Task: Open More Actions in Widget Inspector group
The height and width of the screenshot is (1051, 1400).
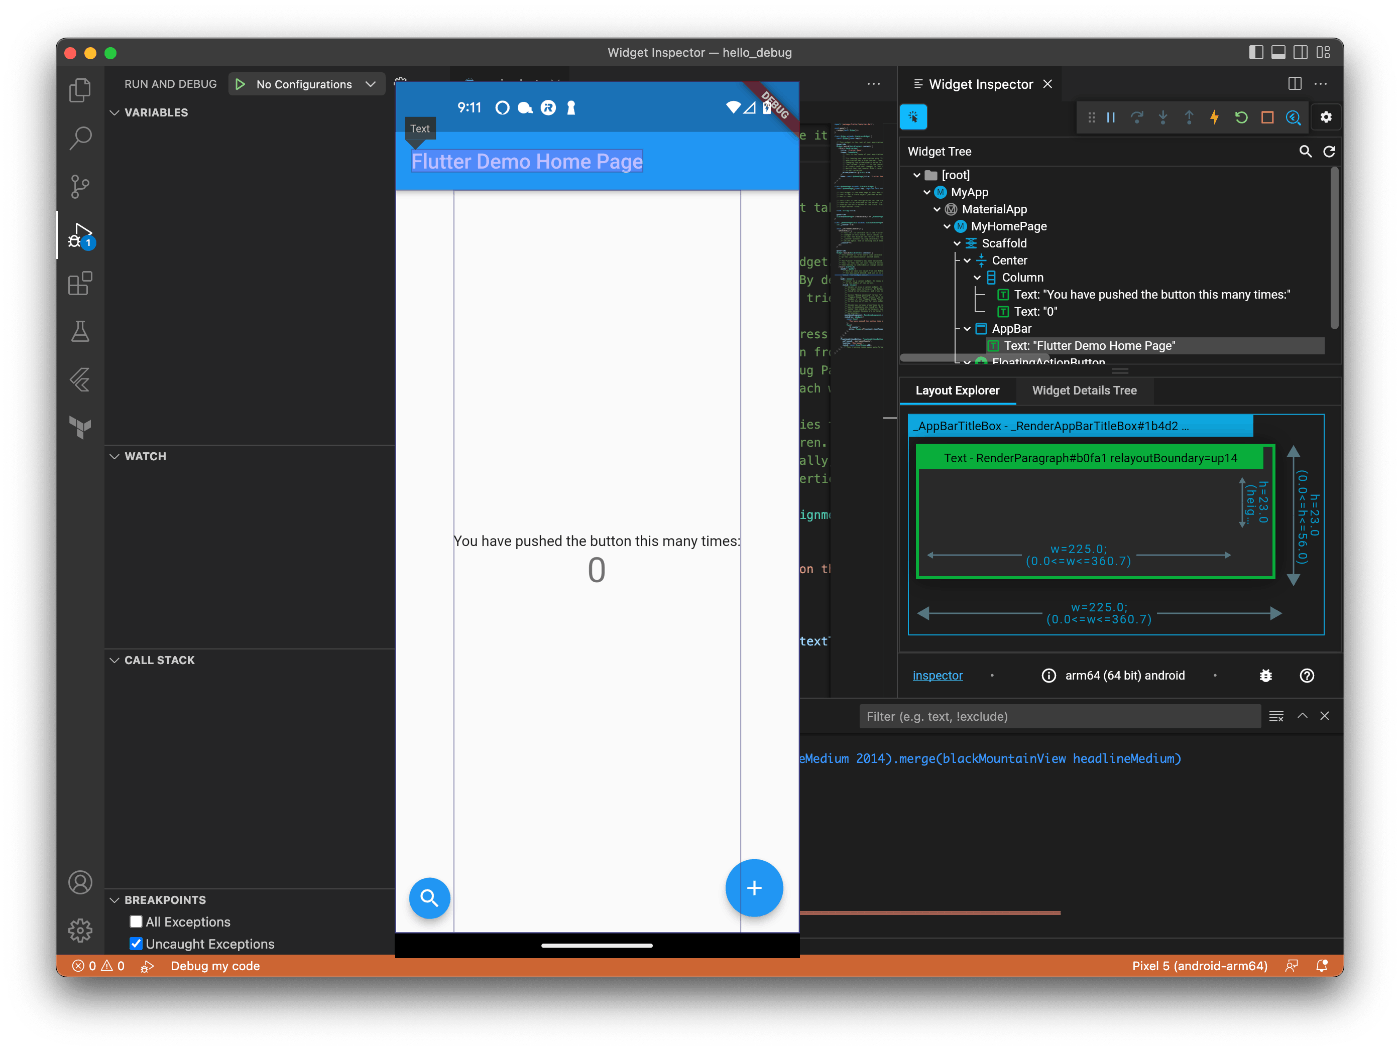Action: click(x=1321, y=84)
